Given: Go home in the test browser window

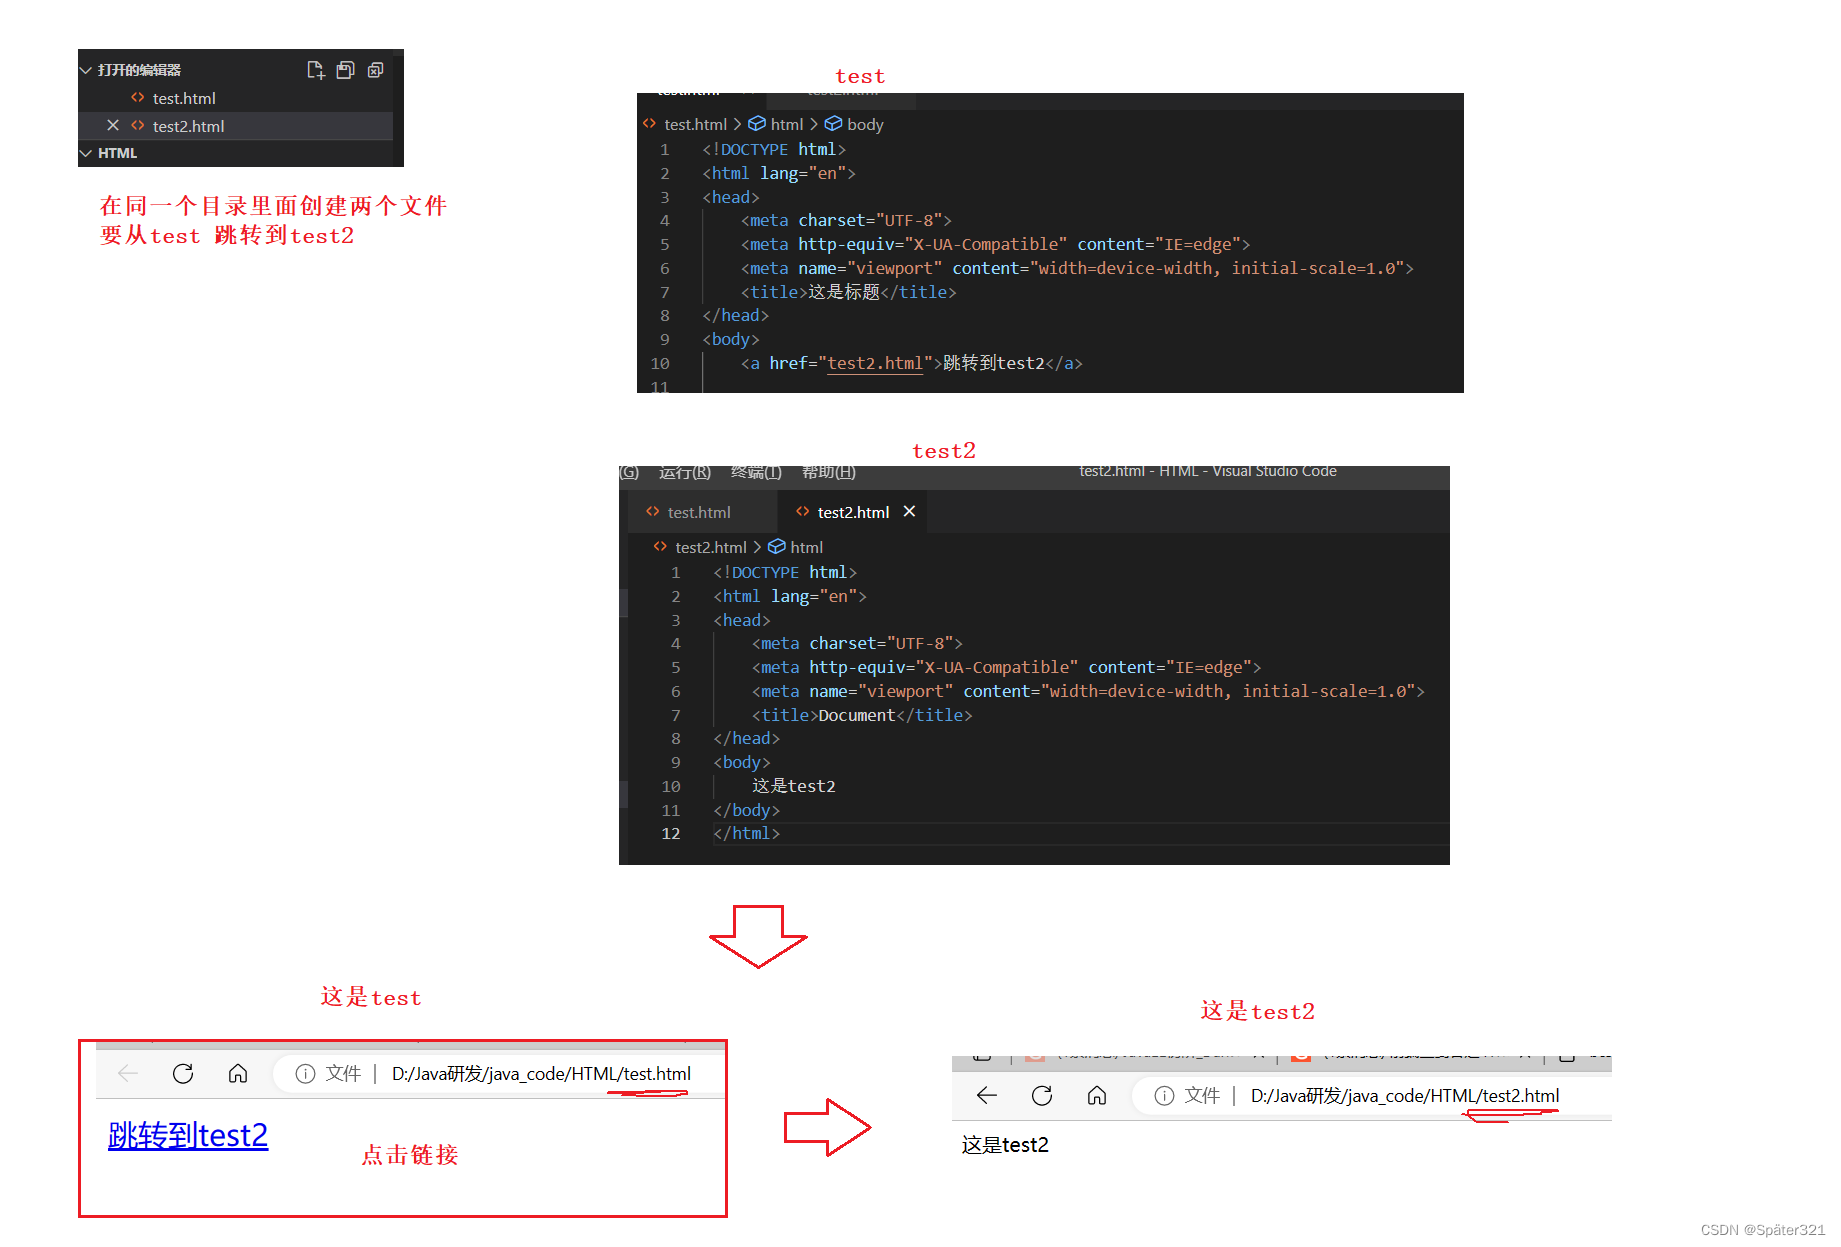Looking at the screenshot, I should 238,1073.
